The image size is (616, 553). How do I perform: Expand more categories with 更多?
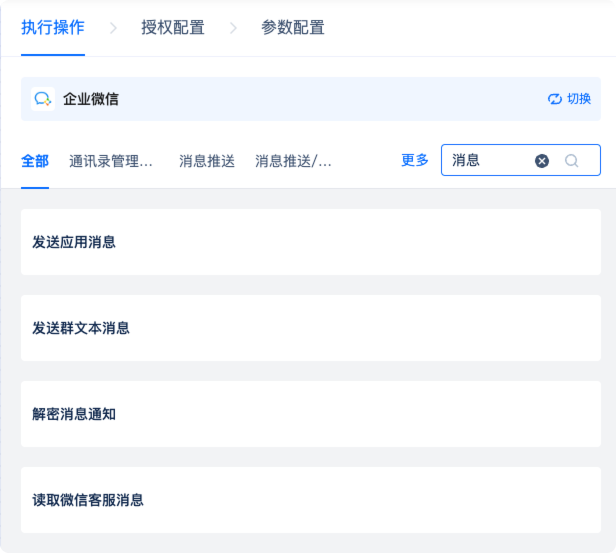click(x=414, y=160)
